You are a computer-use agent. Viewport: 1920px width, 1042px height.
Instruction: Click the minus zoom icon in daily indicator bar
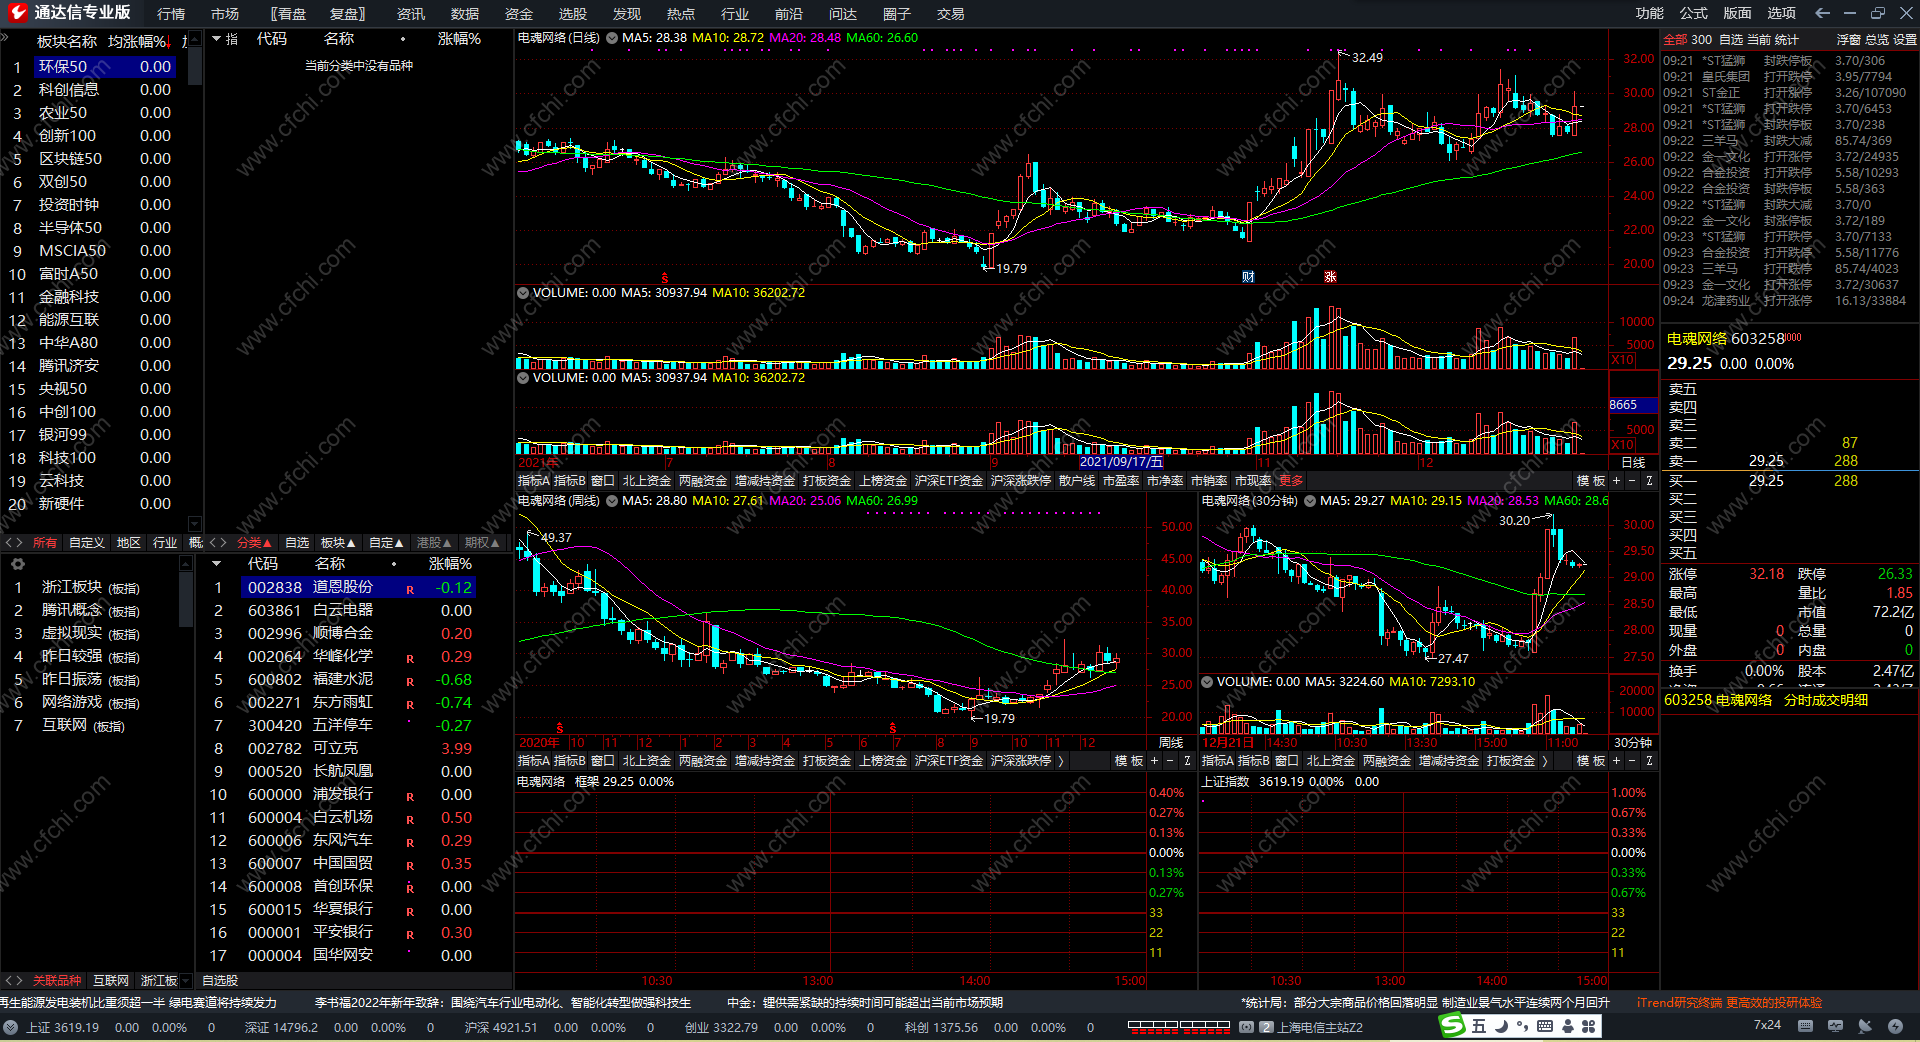[x=1632, y=481]
